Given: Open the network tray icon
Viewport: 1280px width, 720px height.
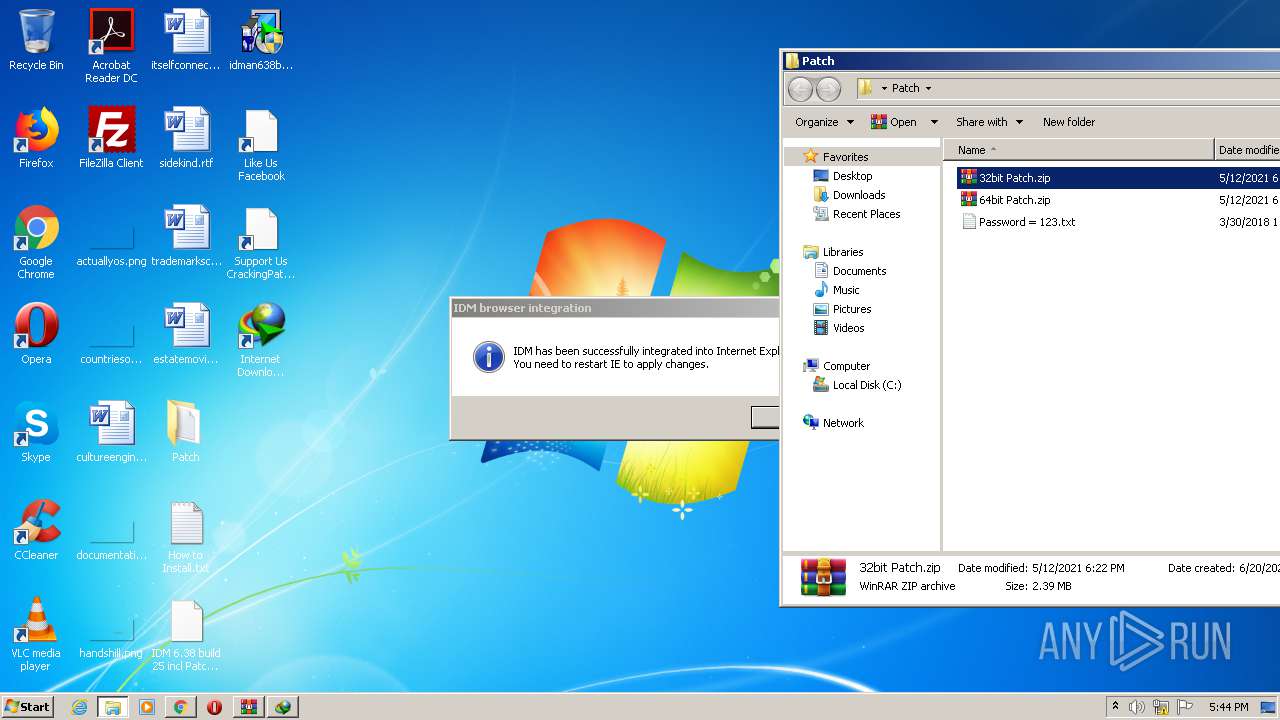Looking at the screenshot, I should (1161, 707).
